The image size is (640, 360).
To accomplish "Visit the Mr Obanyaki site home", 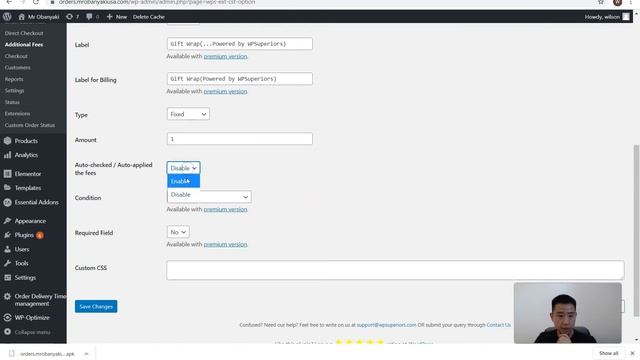I will click(x=39, y=17).
